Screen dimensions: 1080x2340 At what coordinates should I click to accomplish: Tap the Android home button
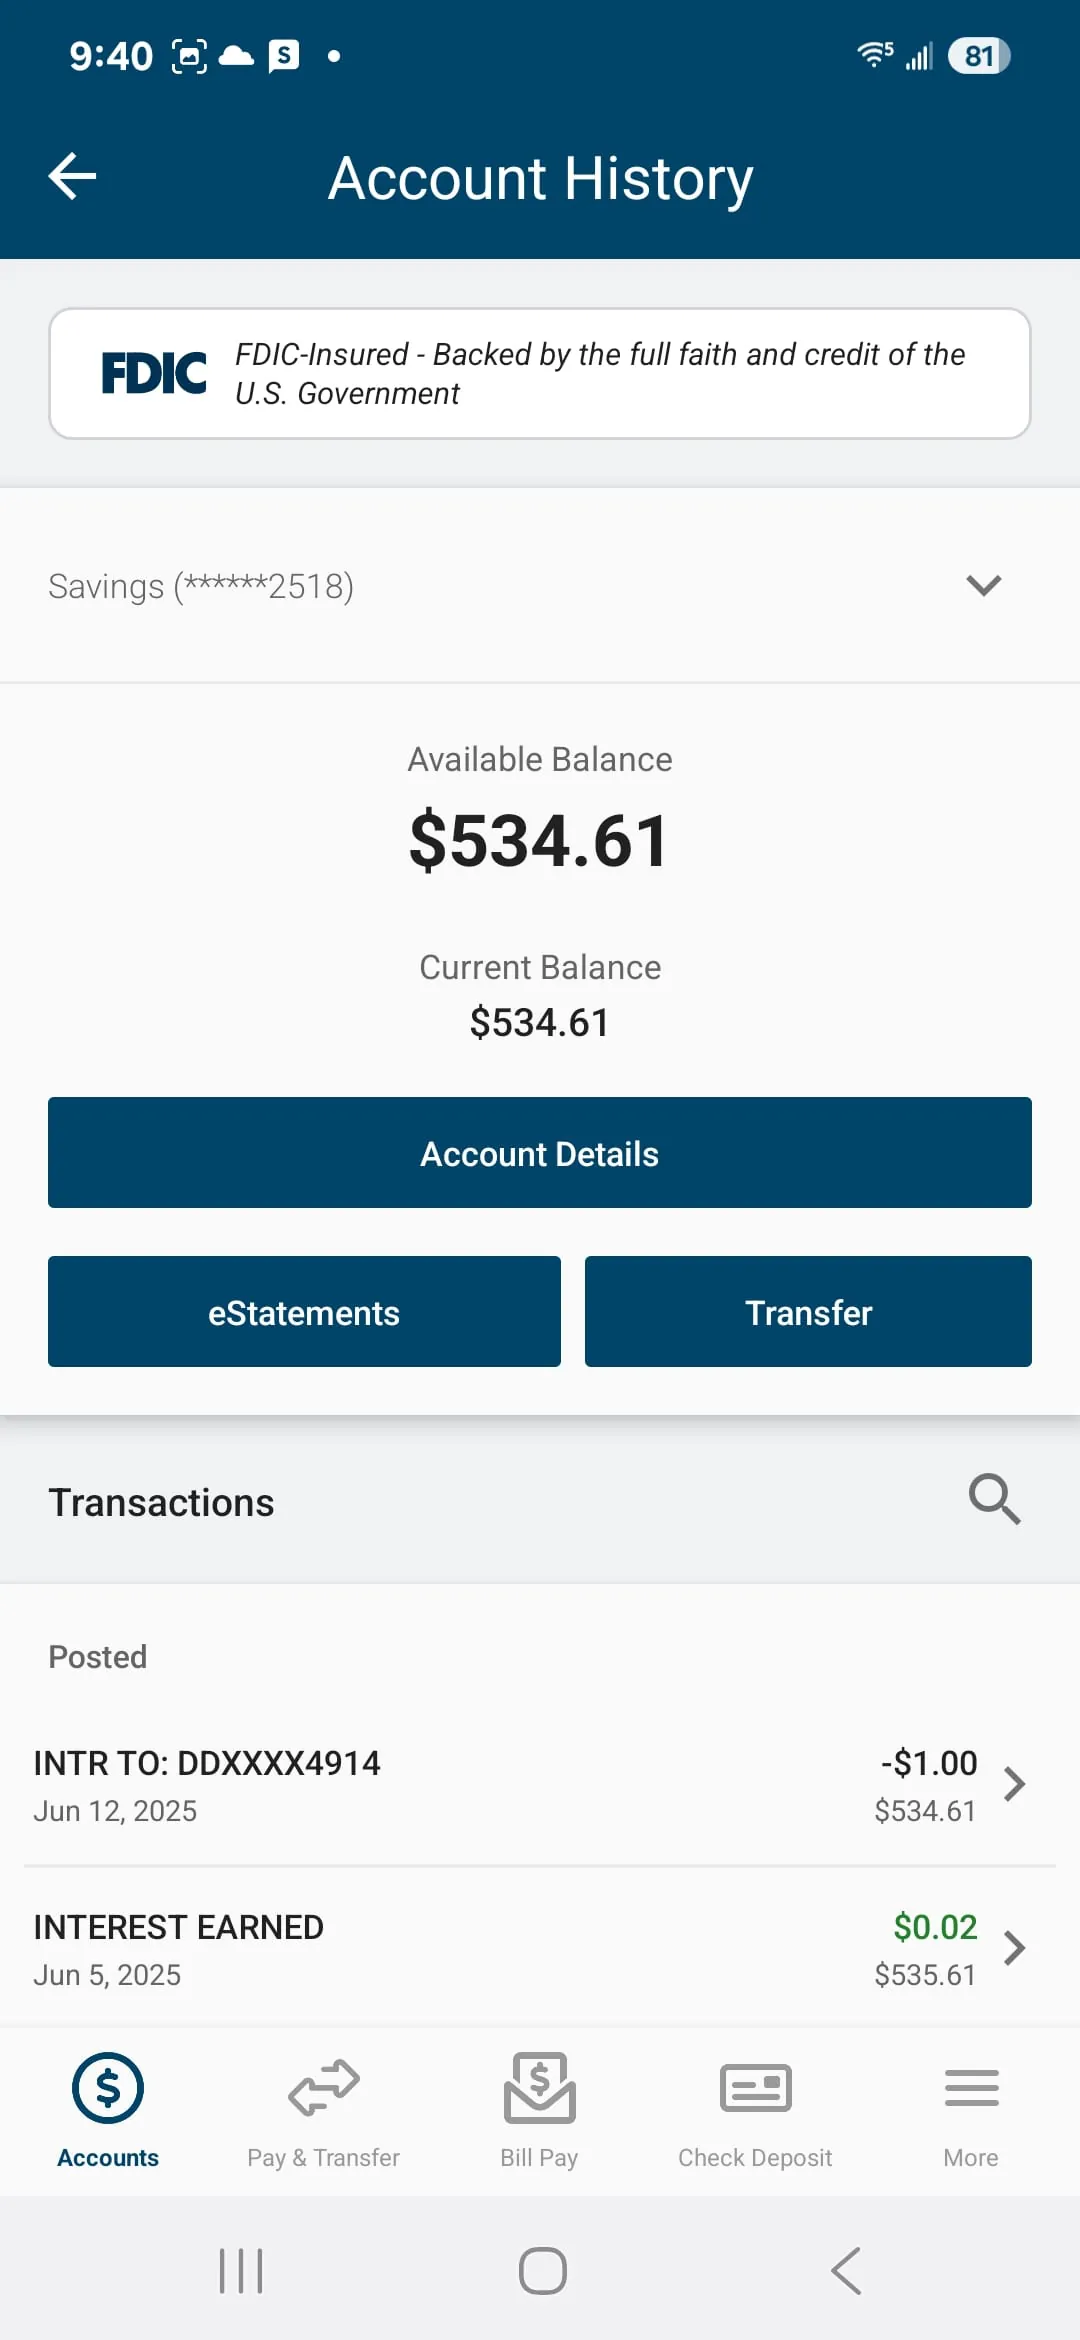[542, 2270]
